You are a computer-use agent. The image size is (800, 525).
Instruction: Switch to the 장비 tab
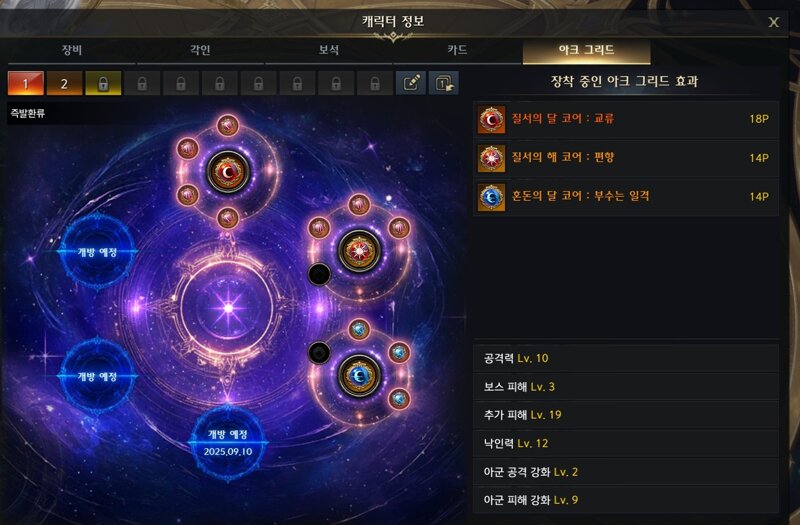point(72,50)
